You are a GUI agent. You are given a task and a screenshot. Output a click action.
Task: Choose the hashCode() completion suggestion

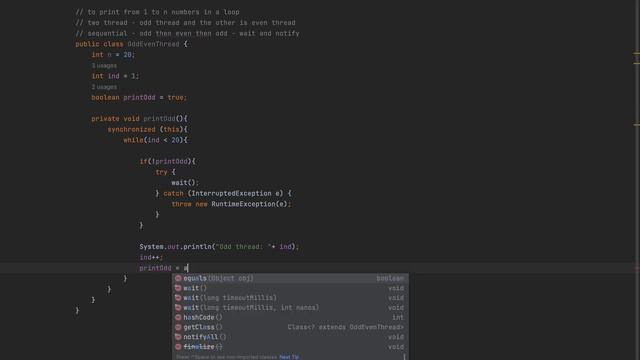(x=290, y=318)
